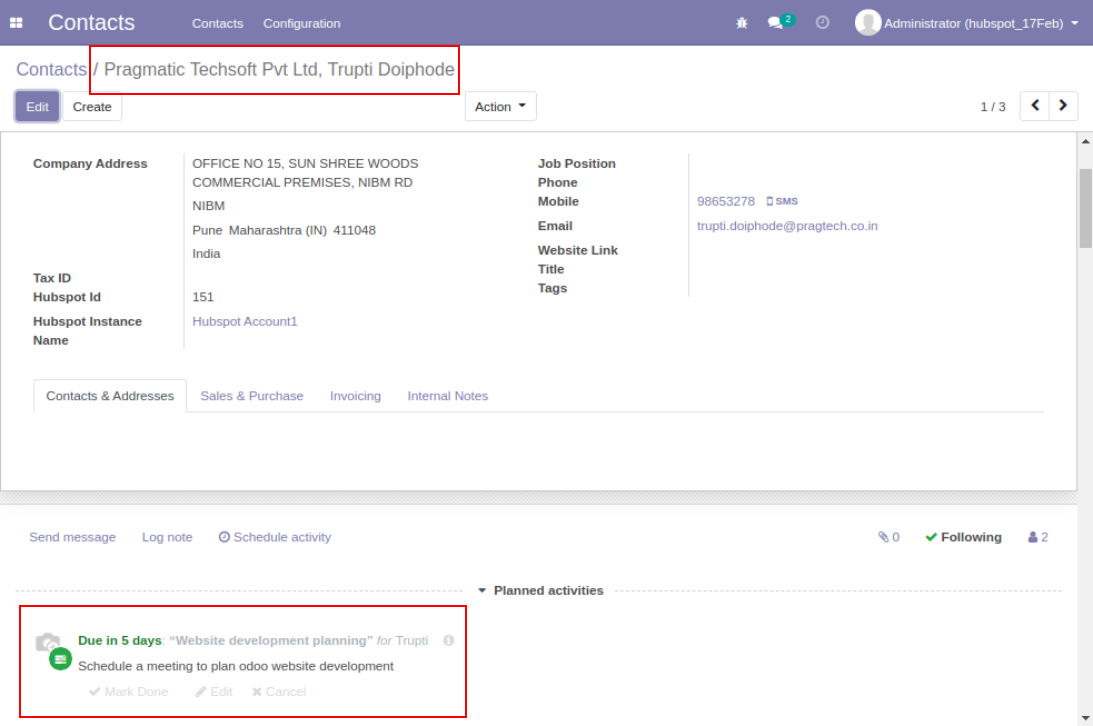Click the activity note Schedule a meeting
1093x726 pixels.
pos(236,666)
